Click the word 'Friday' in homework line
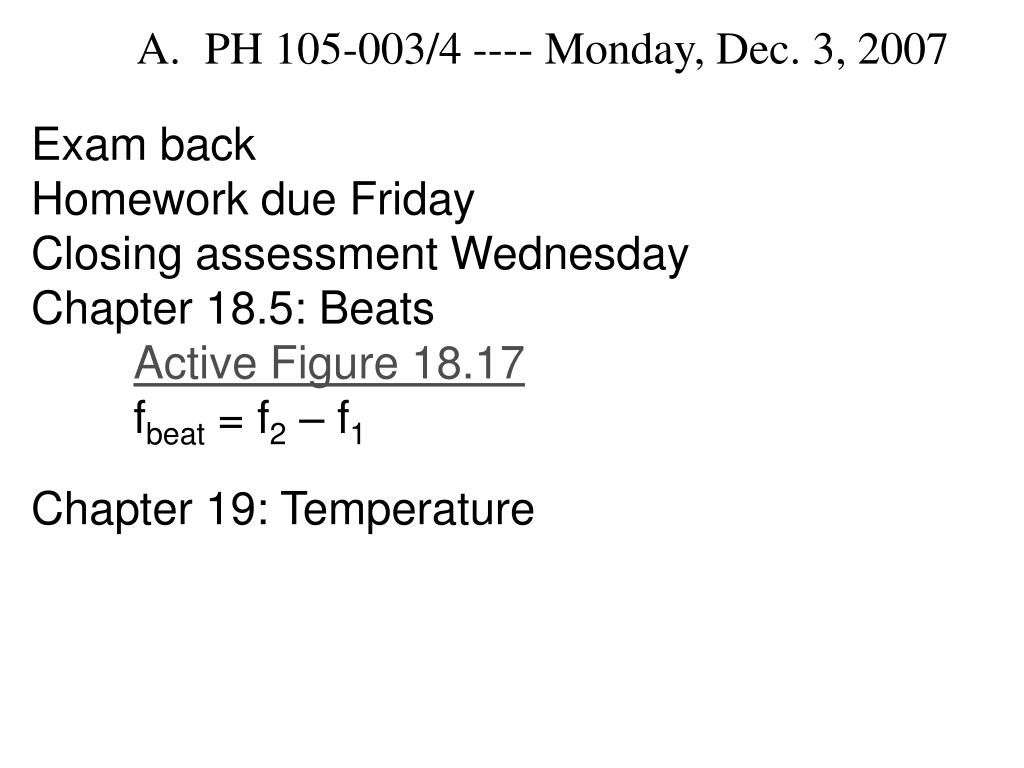 pyautogui.click(x=413, y=200)
